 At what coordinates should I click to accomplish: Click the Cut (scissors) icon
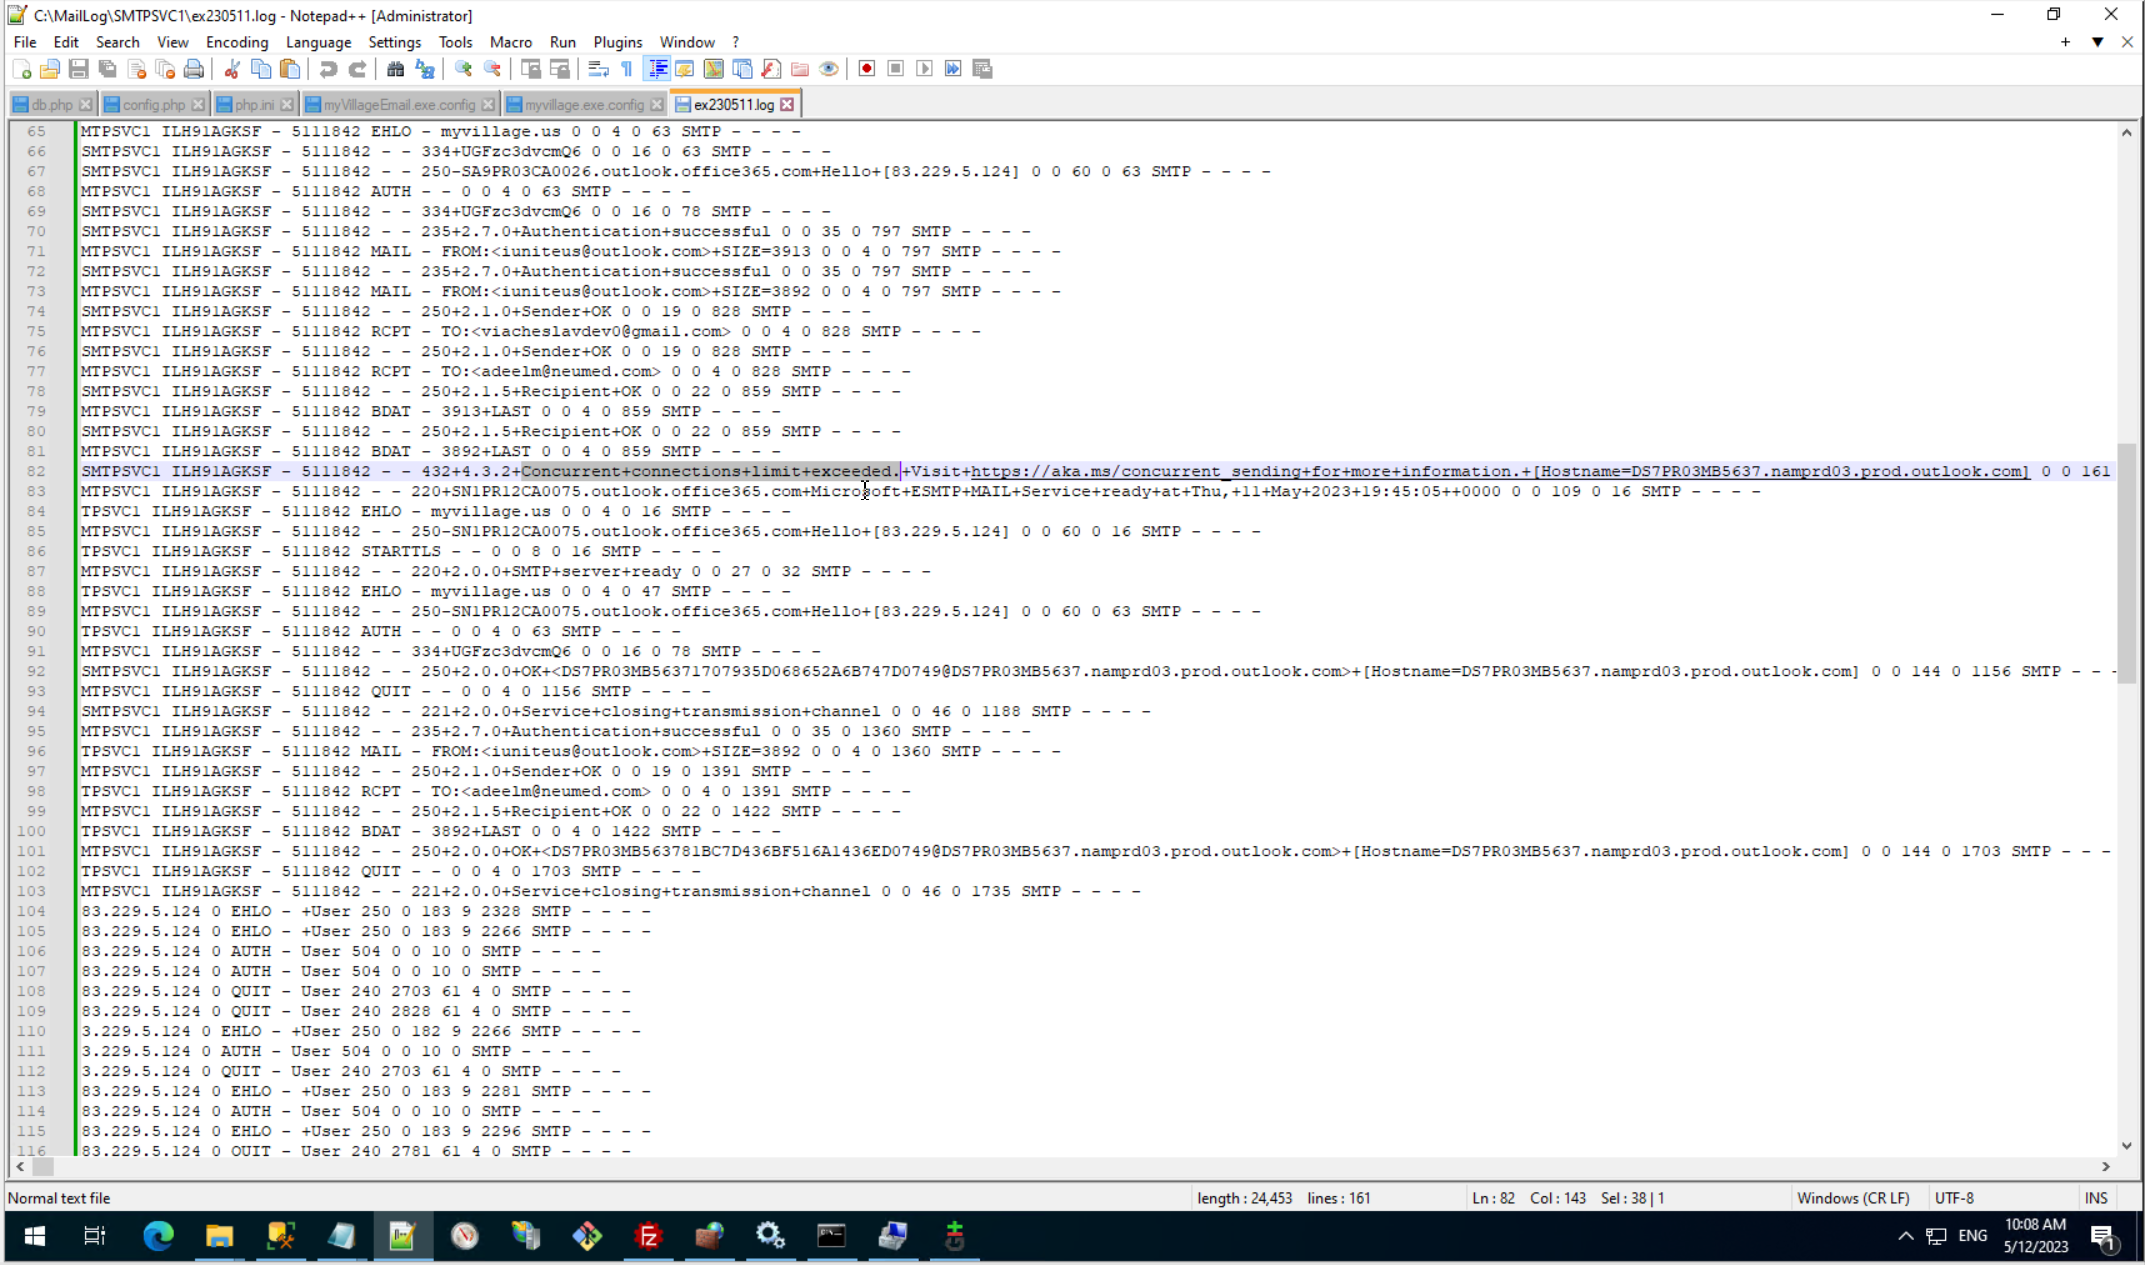tap(232, 69)
